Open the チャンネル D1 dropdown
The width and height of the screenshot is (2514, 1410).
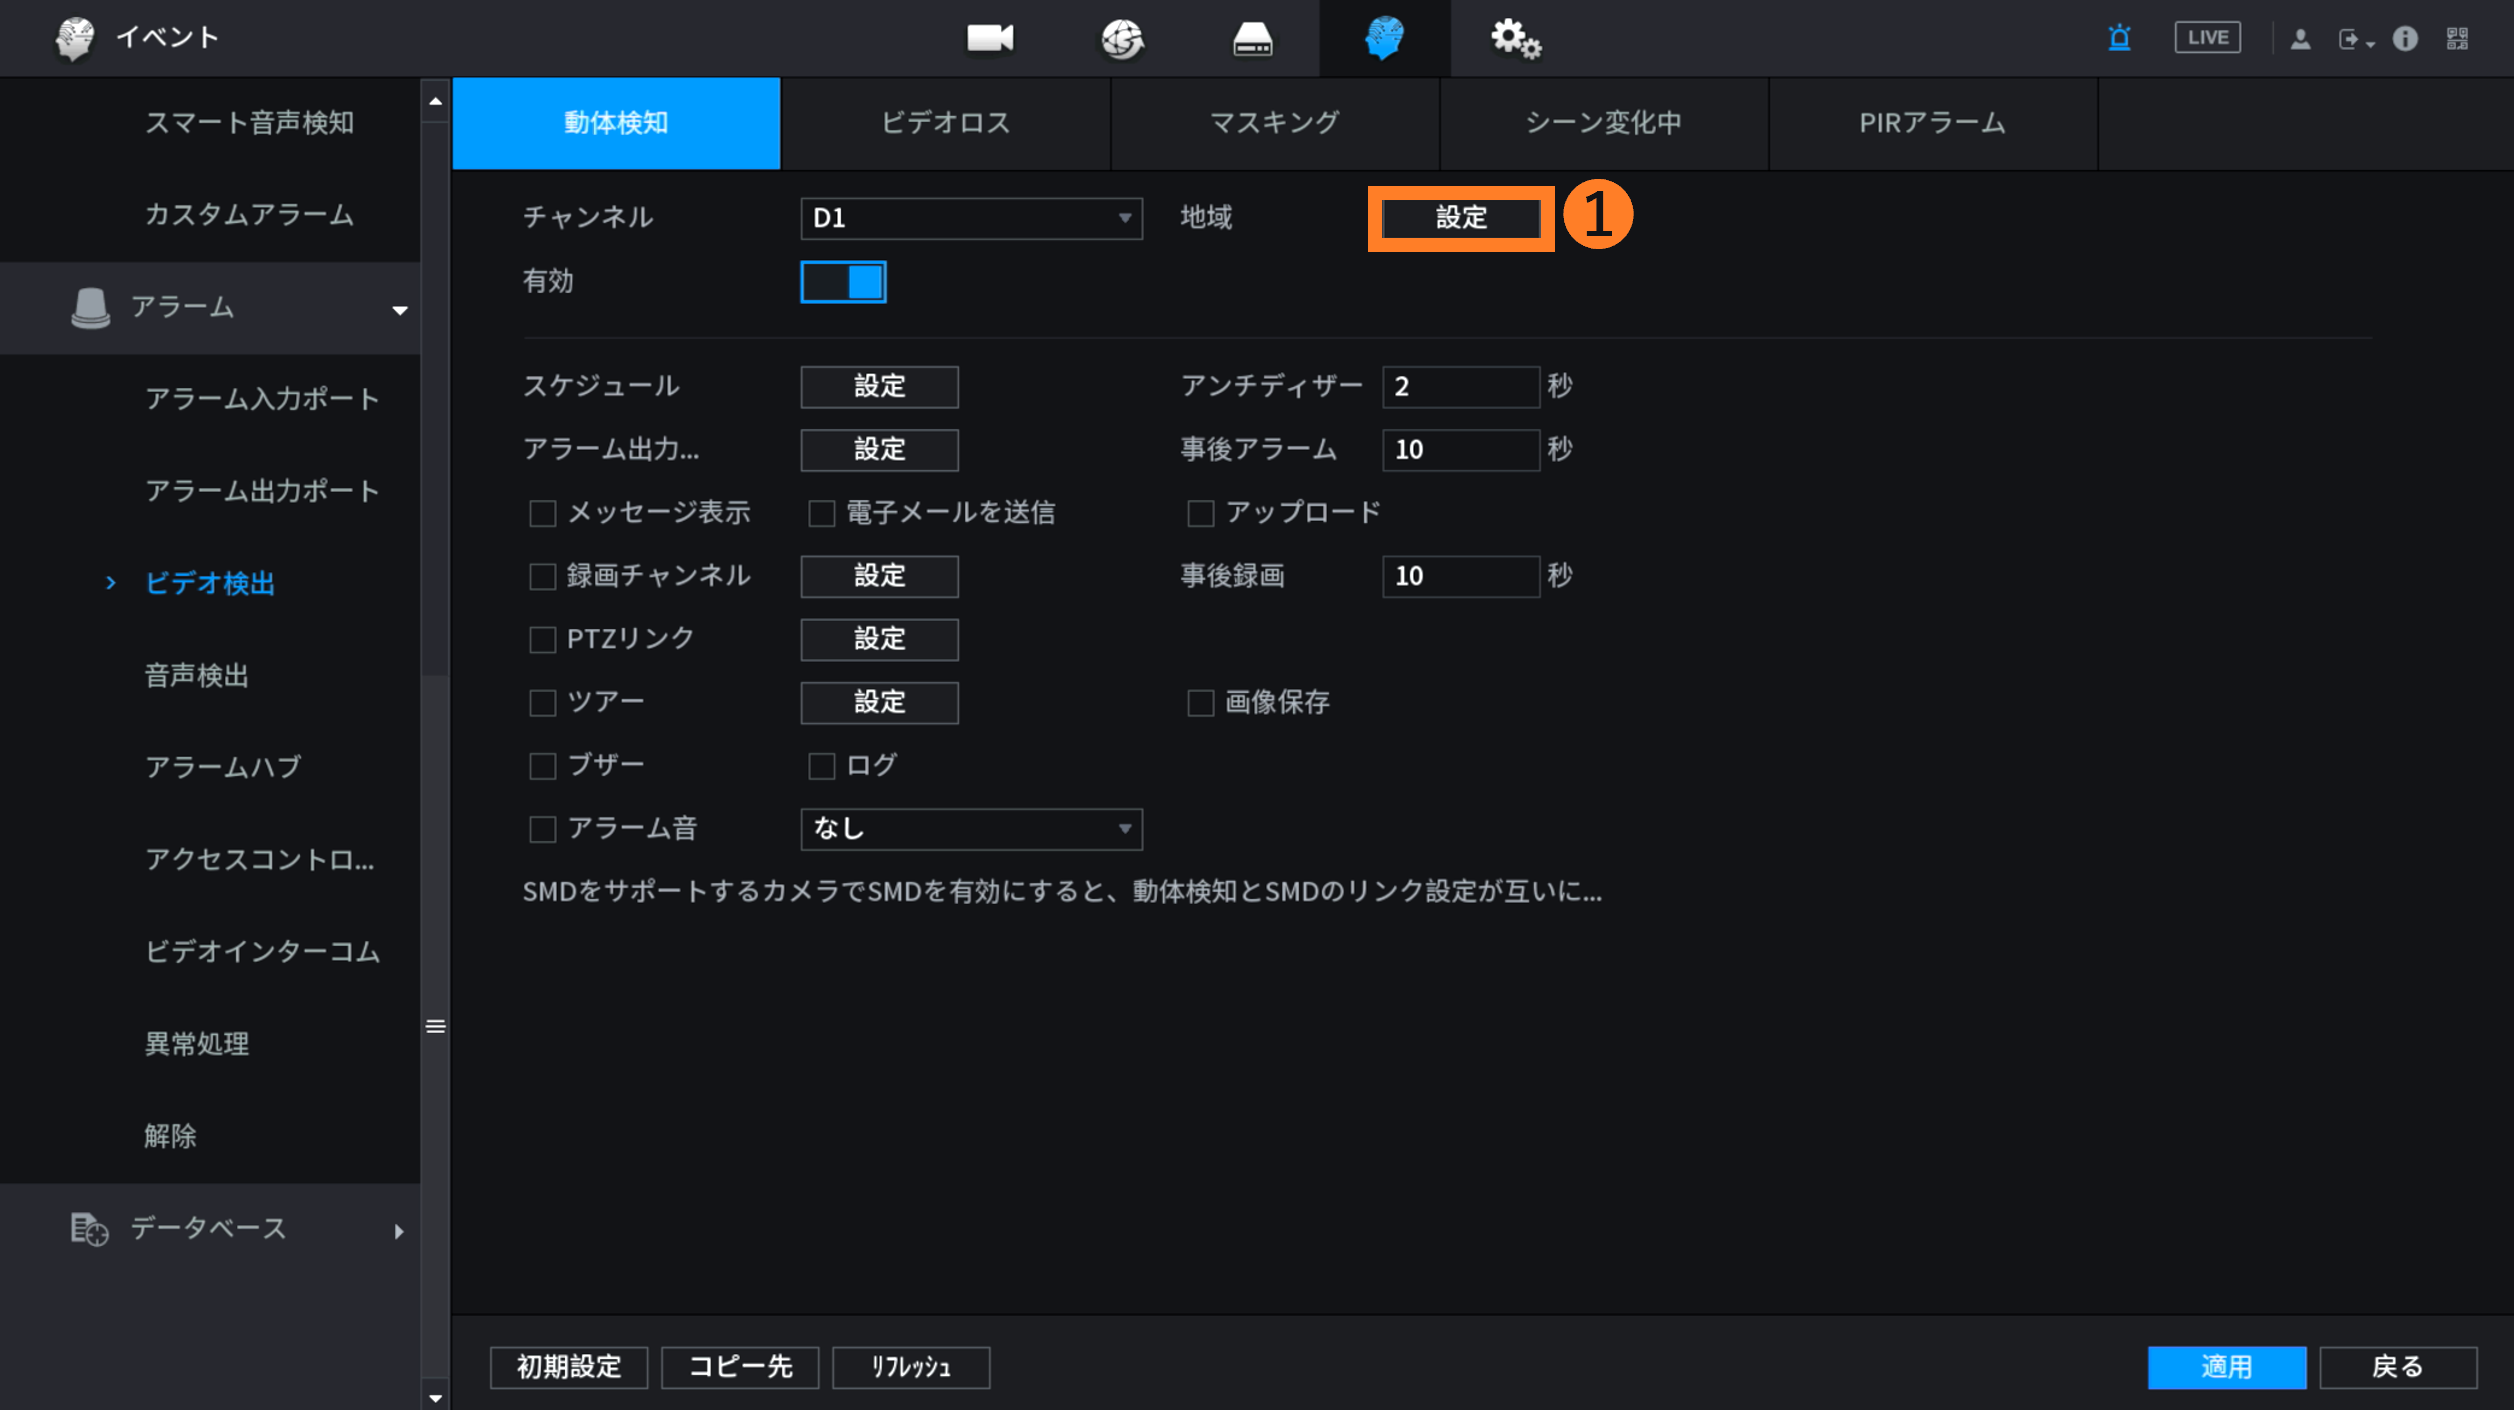coord(970,218)
